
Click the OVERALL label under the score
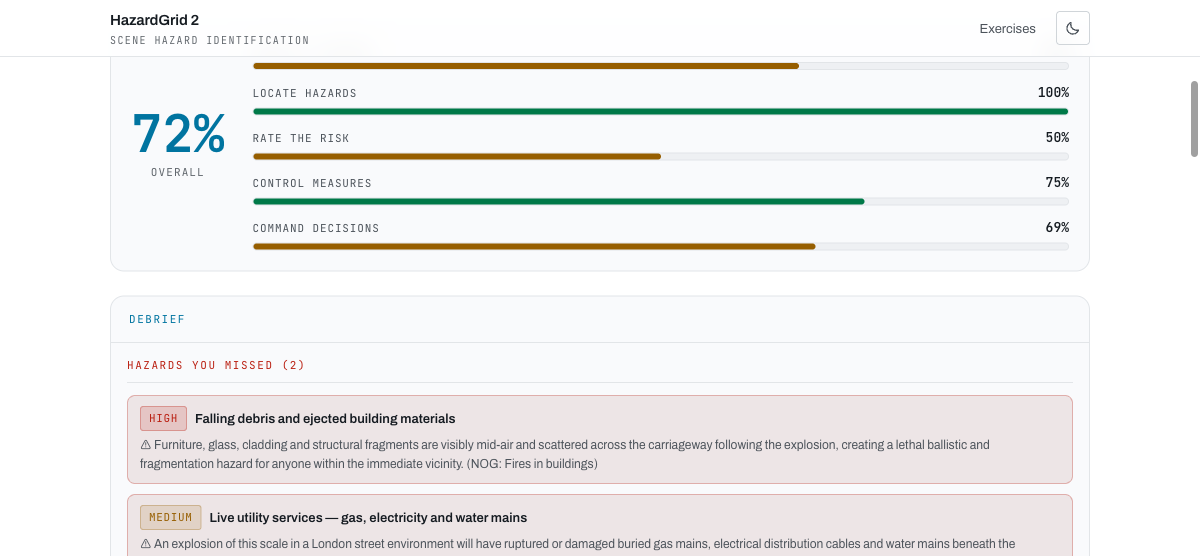[178, 173]
